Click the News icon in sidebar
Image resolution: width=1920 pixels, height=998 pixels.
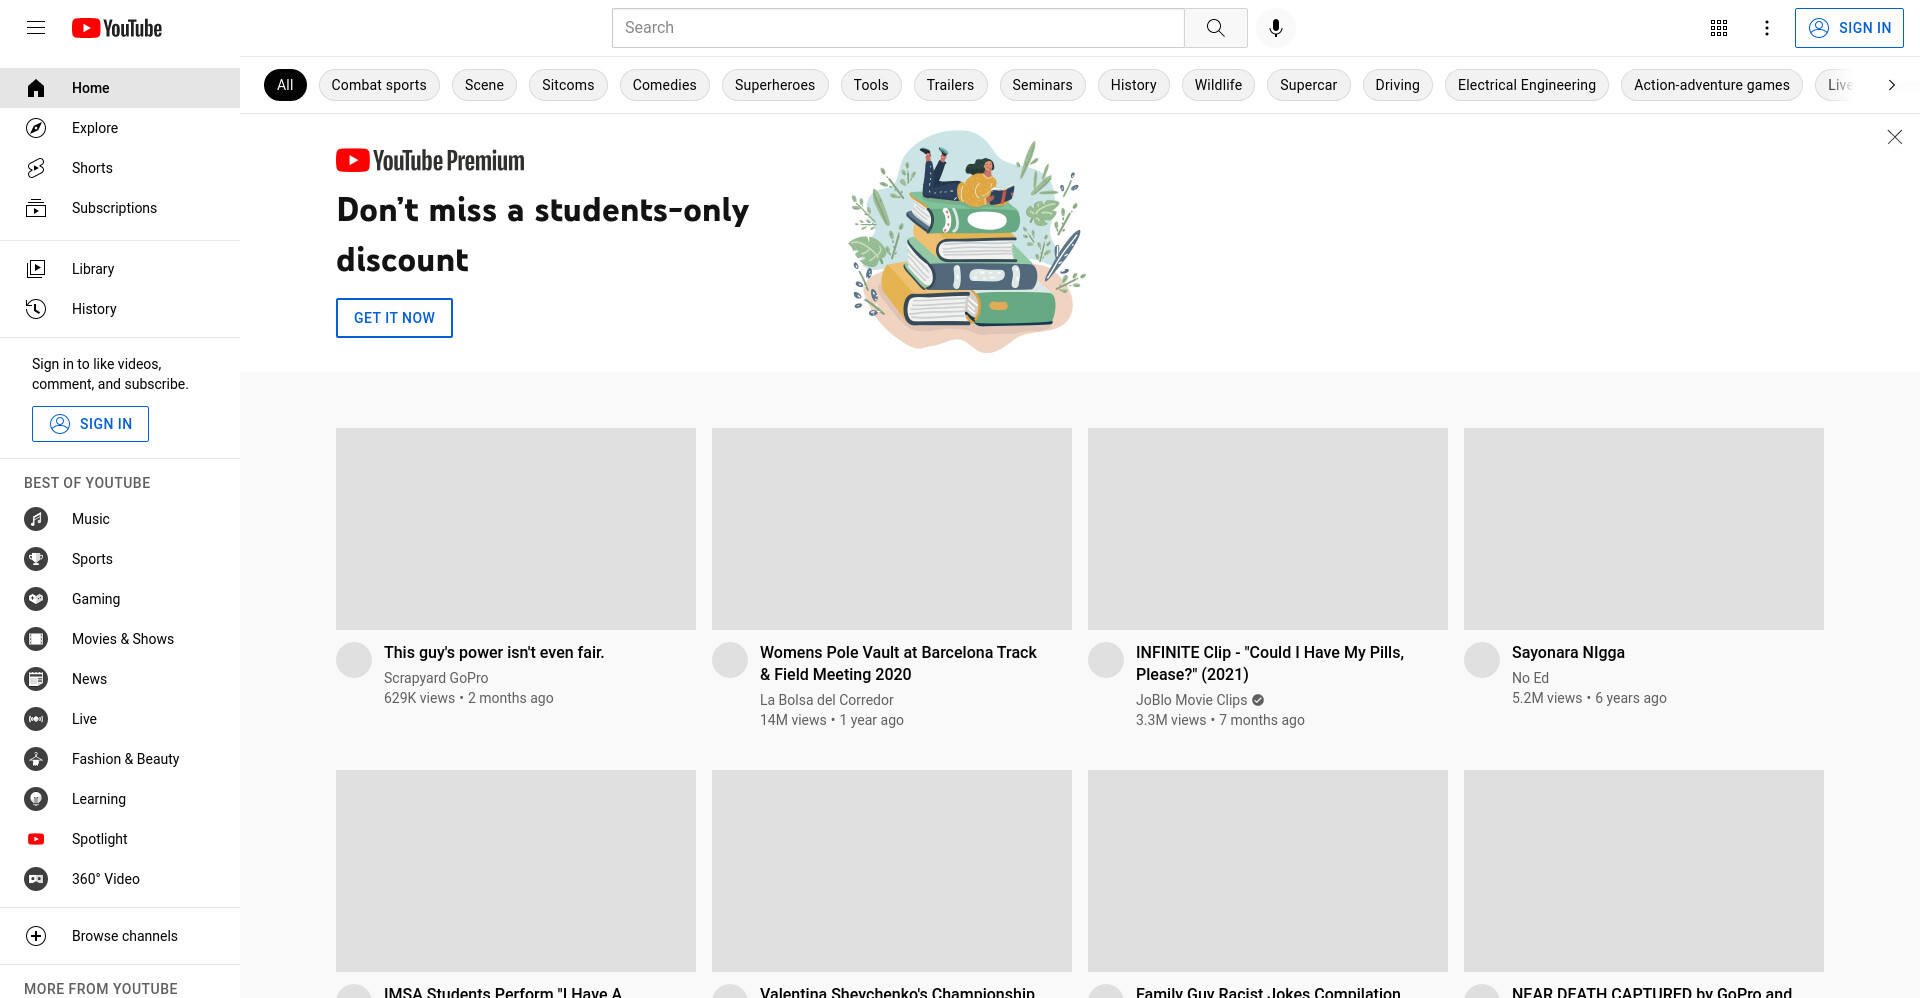[x=36, y=679]
